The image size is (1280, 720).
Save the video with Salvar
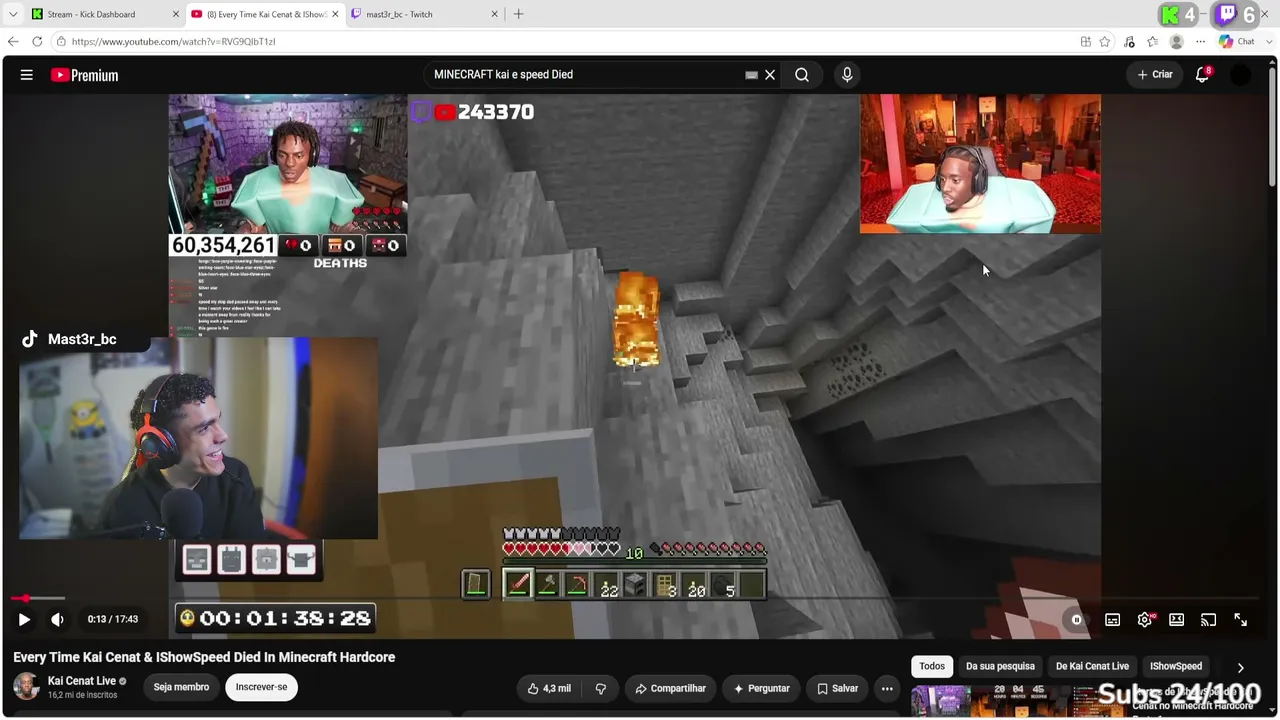(x=837, y=688)
